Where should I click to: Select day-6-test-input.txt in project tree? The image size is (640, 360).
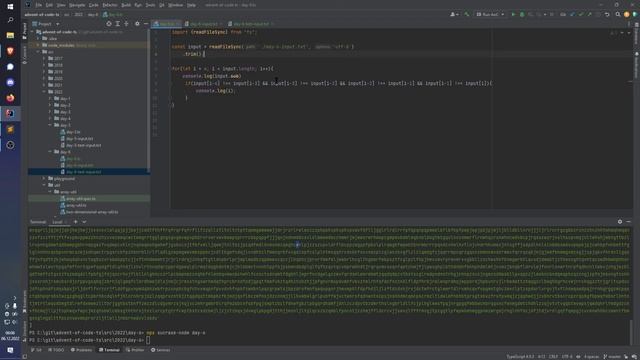(x=84, y=172)
